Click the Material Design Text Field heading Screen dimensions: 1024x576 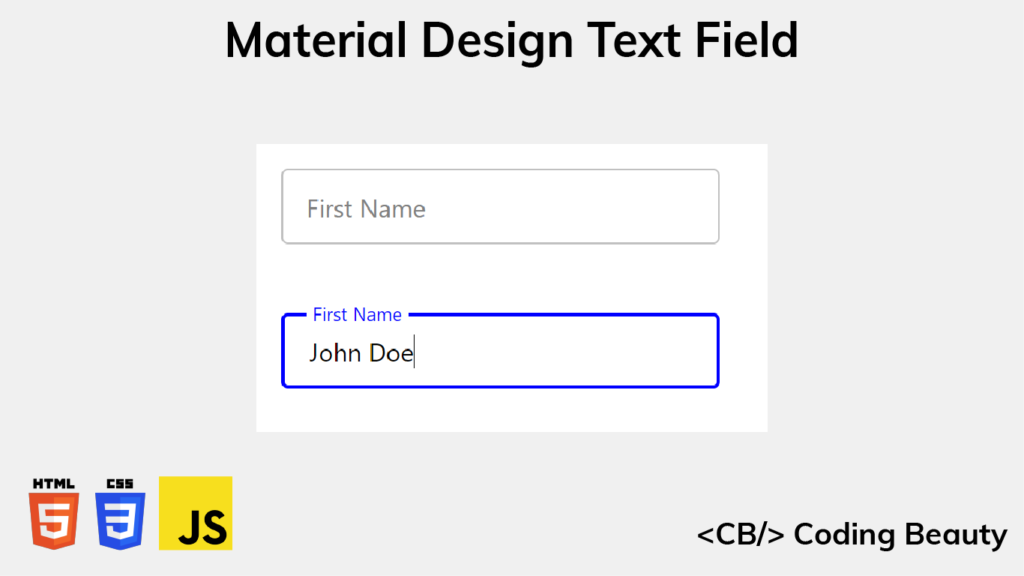click(x=511, y=40)
